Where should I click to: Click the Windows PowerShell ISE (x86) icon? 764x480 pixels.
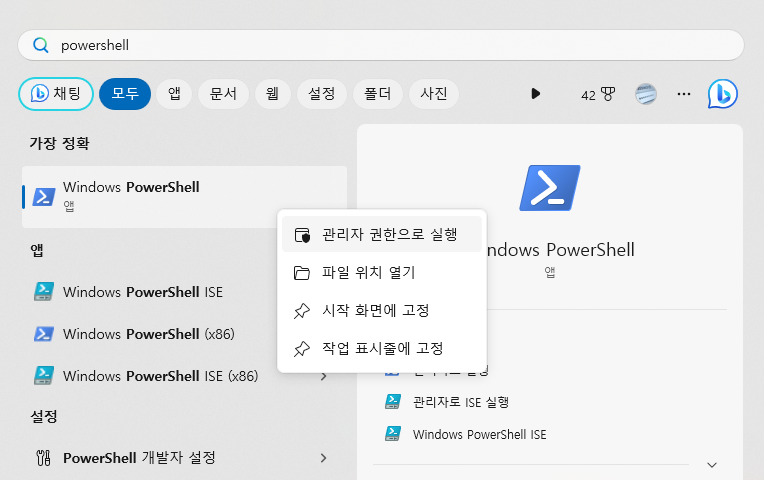point(44,375)
